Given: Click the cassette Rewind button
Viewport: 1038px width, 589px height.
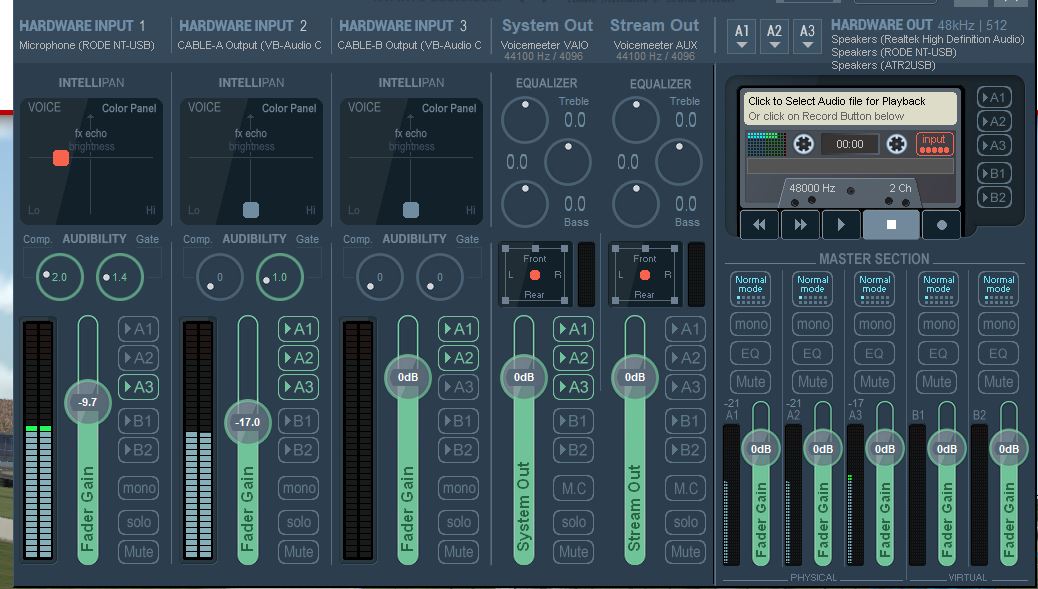Looking at the screenshot, I should tap(759, 225).
